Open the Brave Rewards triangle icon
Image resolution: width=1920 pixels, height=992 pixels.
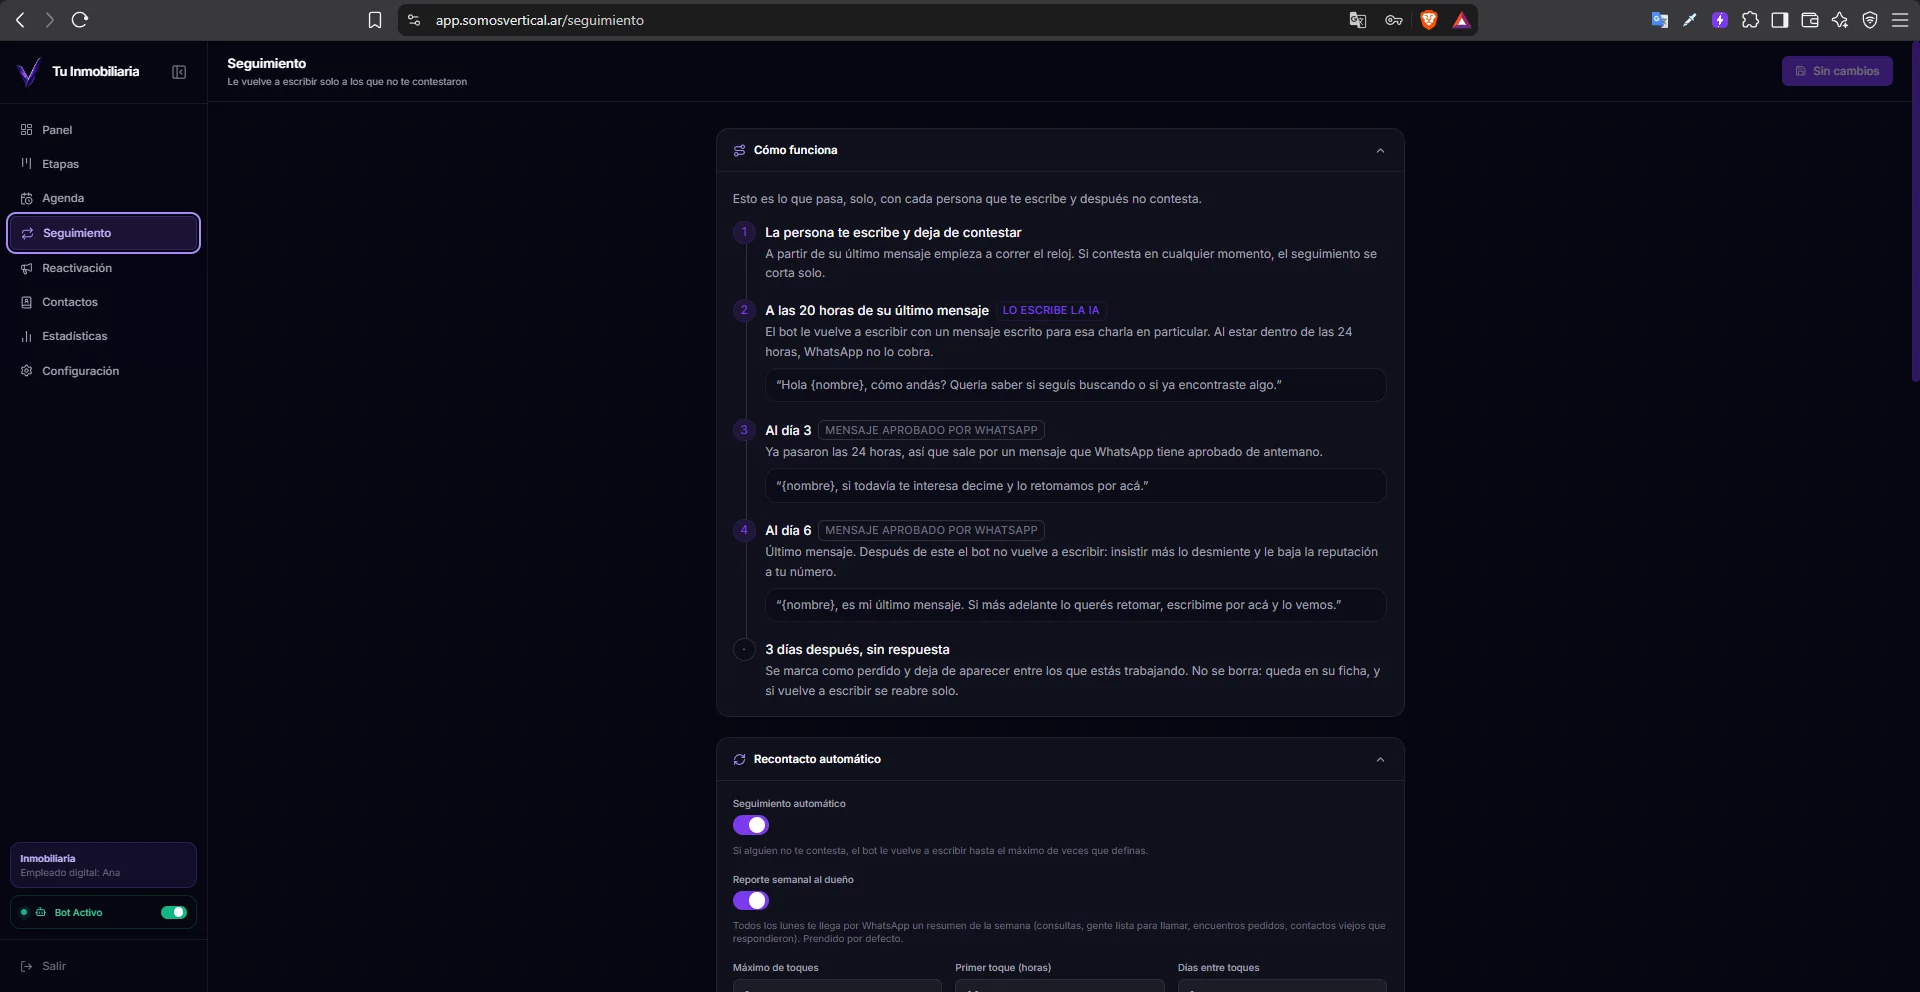1461,20
